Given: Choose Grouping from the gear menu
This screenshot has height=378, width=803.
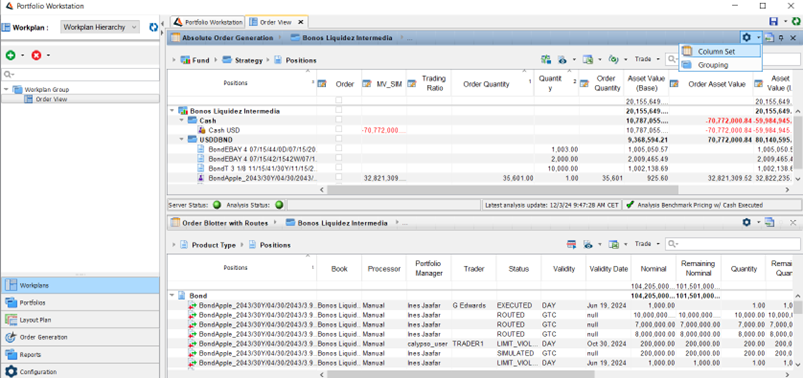Looking at the screenshot, I should point(720,65).
